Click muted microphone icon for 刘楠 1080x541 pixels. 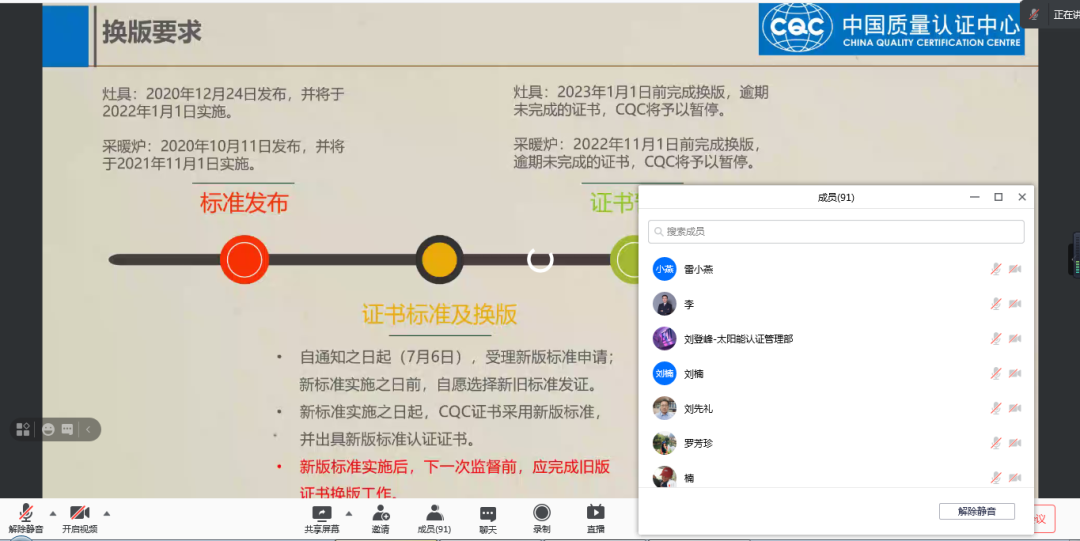click(x=995, y=373)
